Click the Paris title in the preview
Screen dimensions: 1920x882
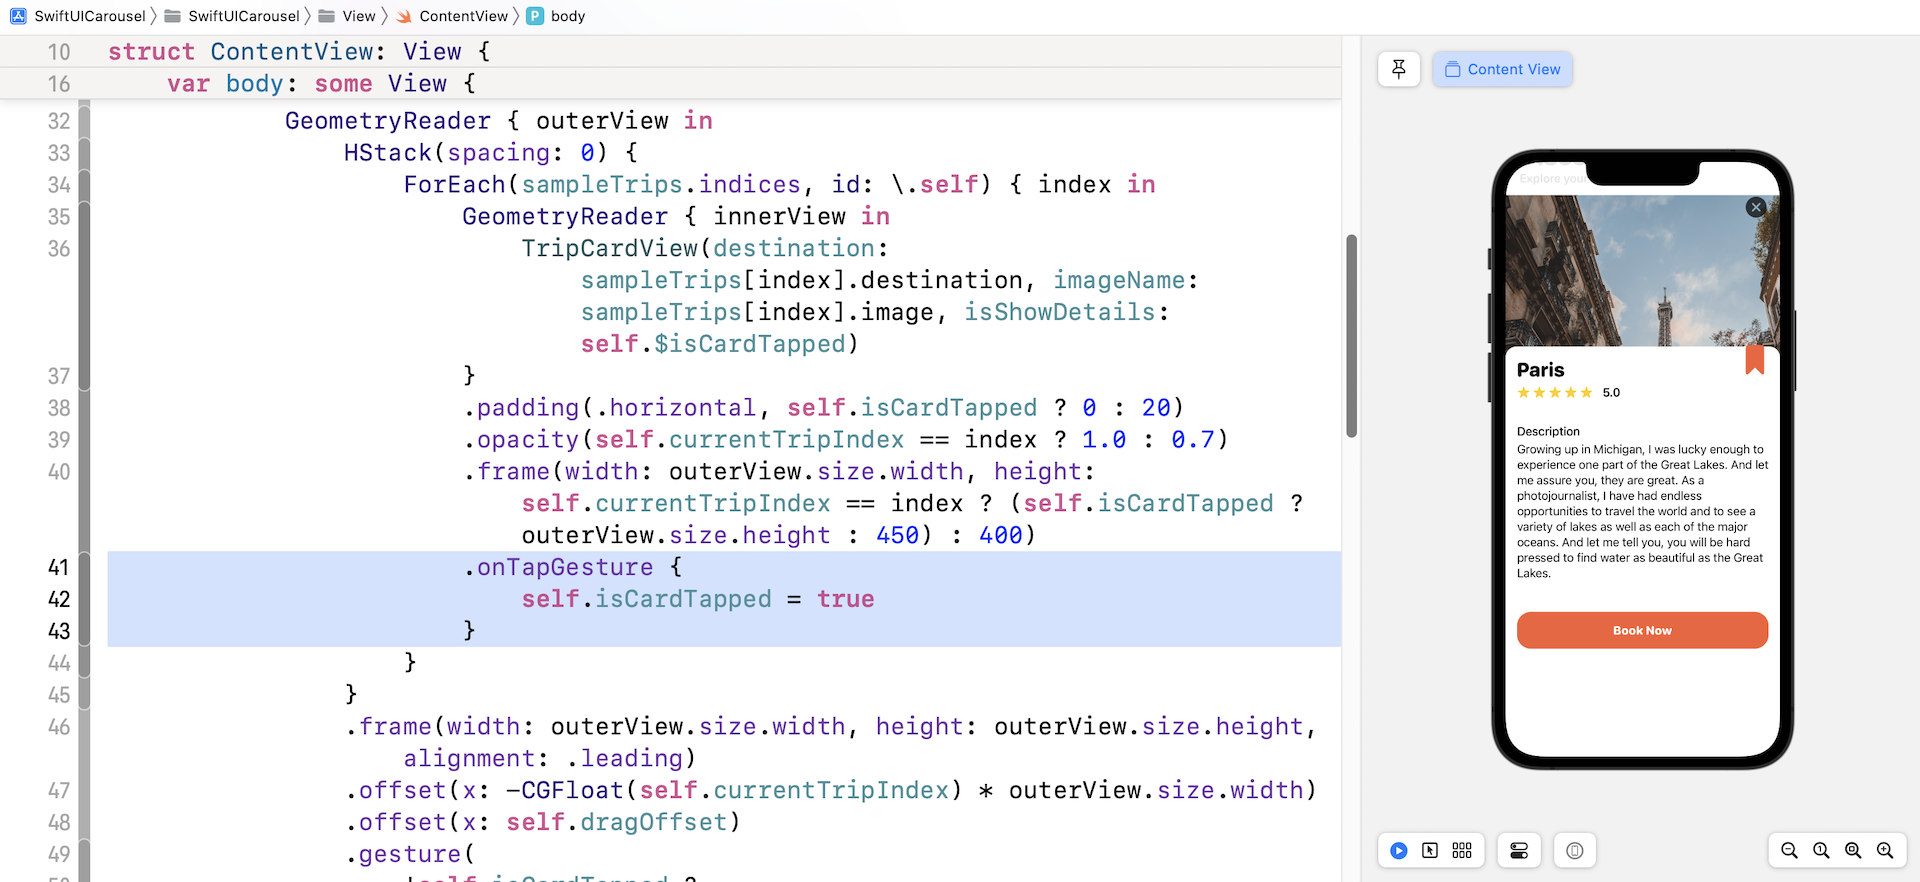tap(1540, 370)
